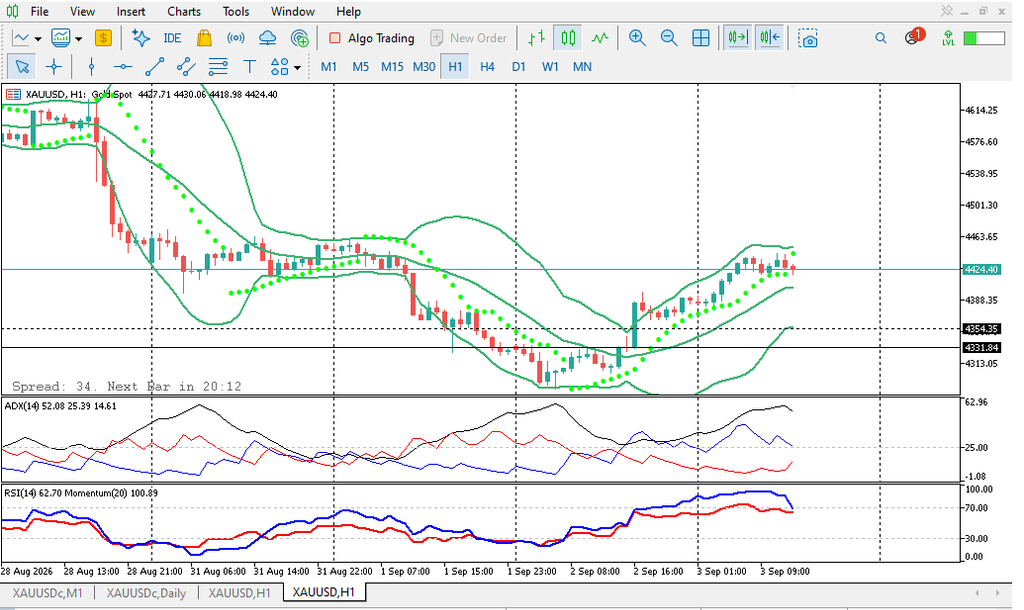Image resolution: width=1024 pixels, height=610 pixels.
Task: Click the green copy signals add icon
Action: (x=300, y=39)
